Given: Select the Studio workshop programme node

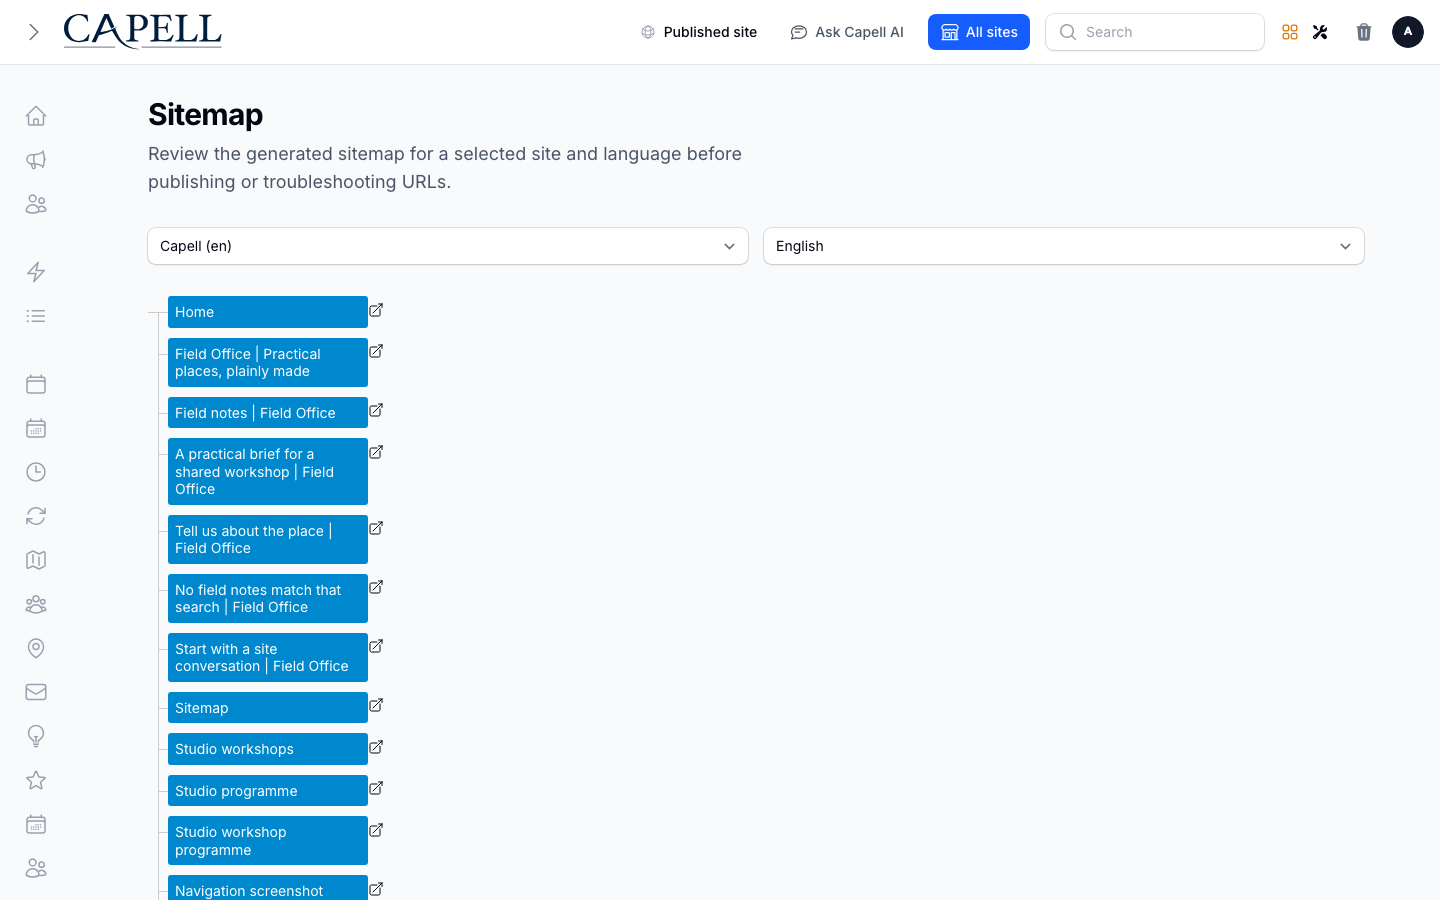Looking at the screenshot, I should 268,841.
